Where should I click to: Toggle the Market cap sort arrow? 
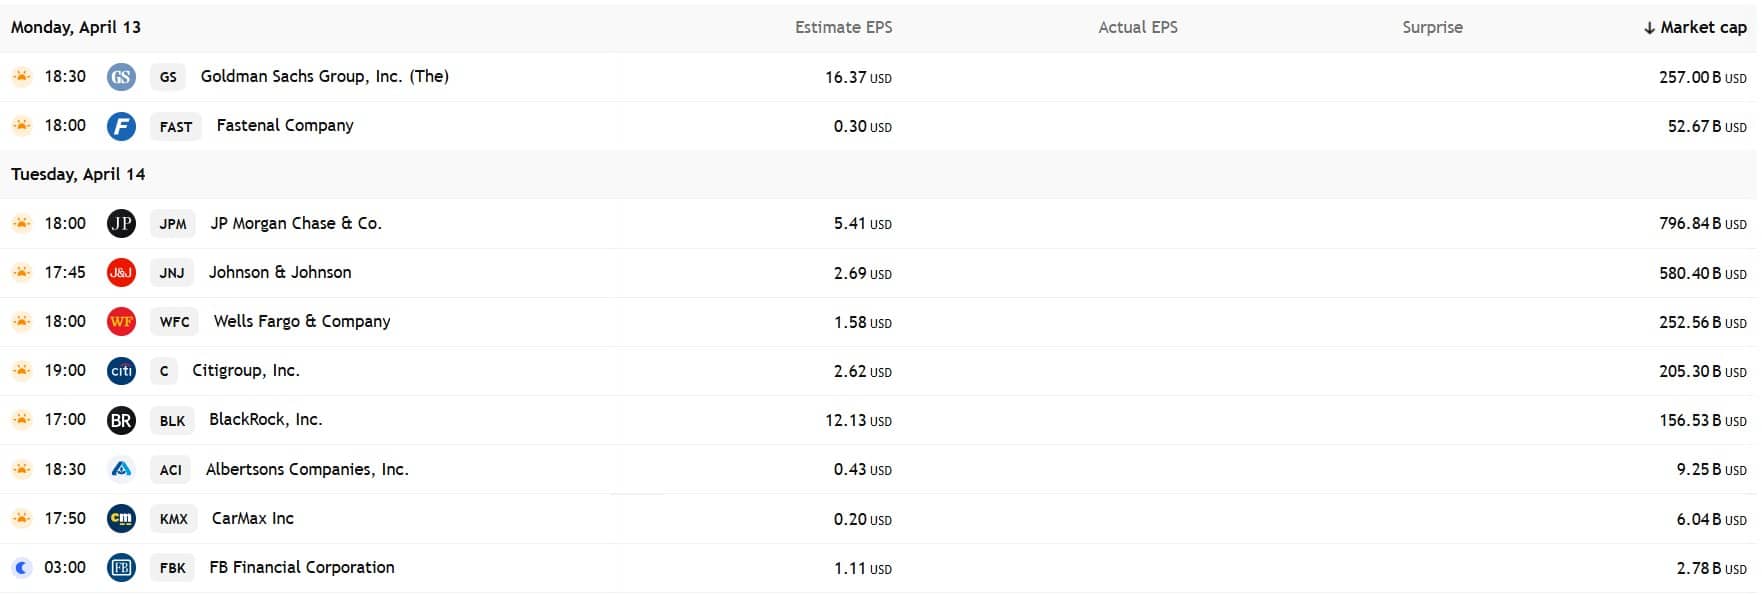point(1649,27)
